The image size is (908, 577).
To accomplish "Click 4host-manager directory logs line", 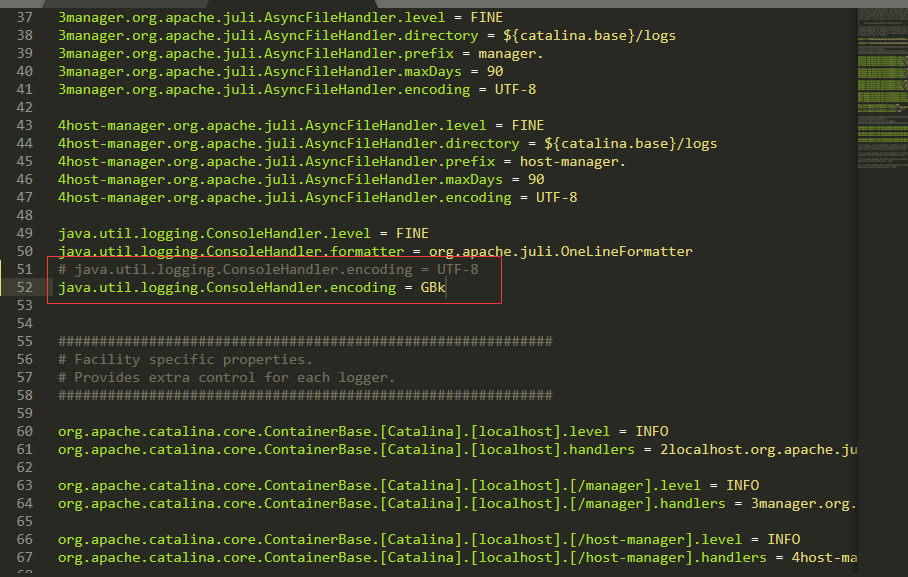I will pyautogui.click(x=387, y=143).
